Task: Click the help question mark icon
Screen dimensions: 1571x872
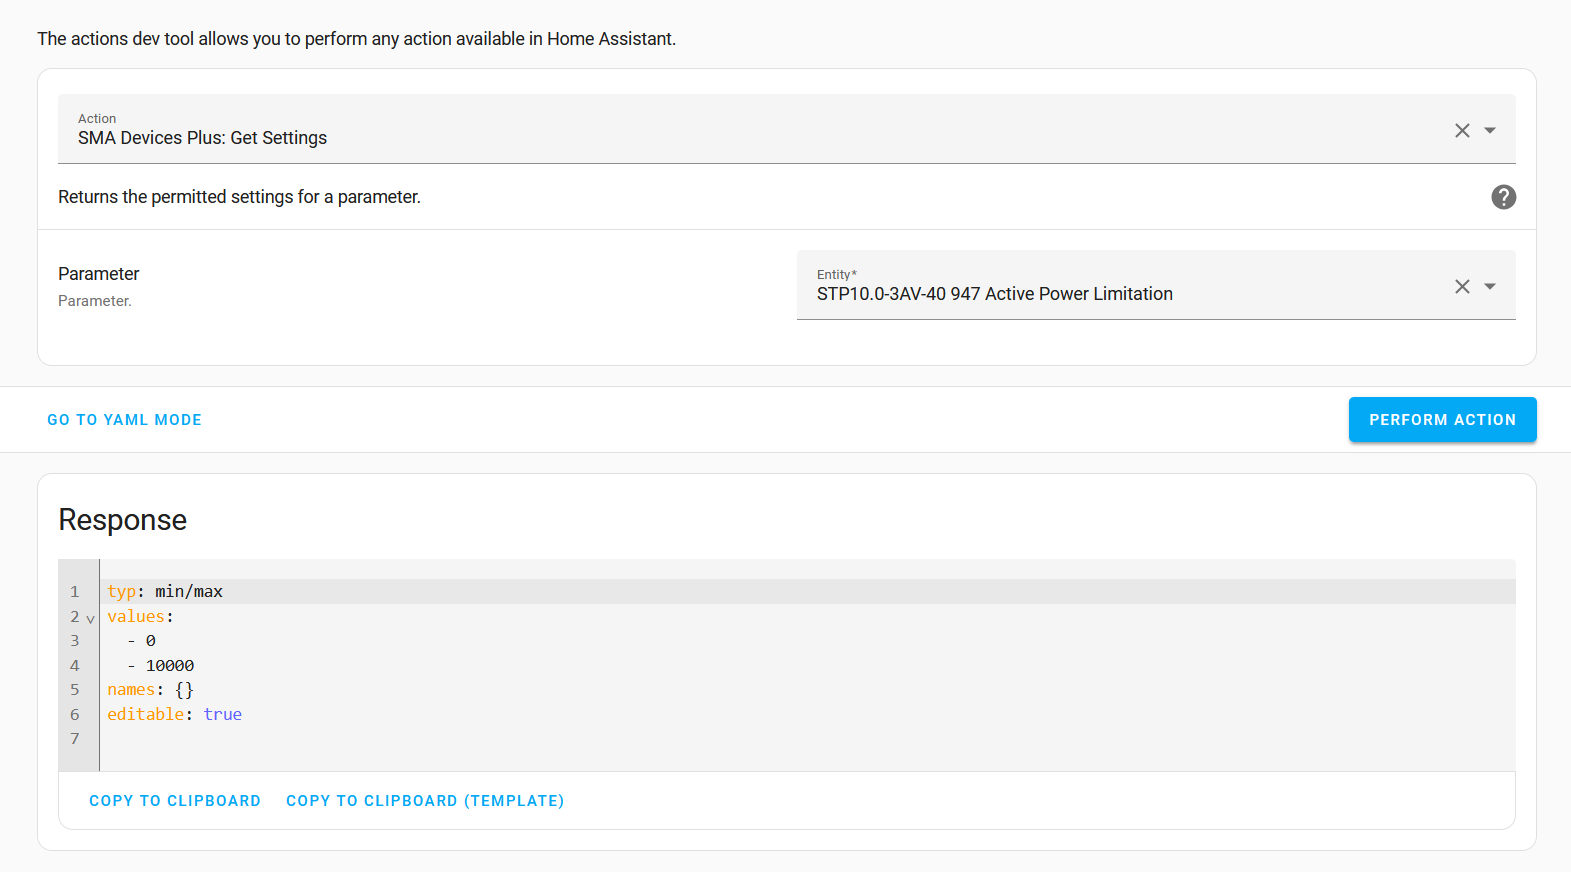Action: pyautogui.click(x=1503, y=197)
